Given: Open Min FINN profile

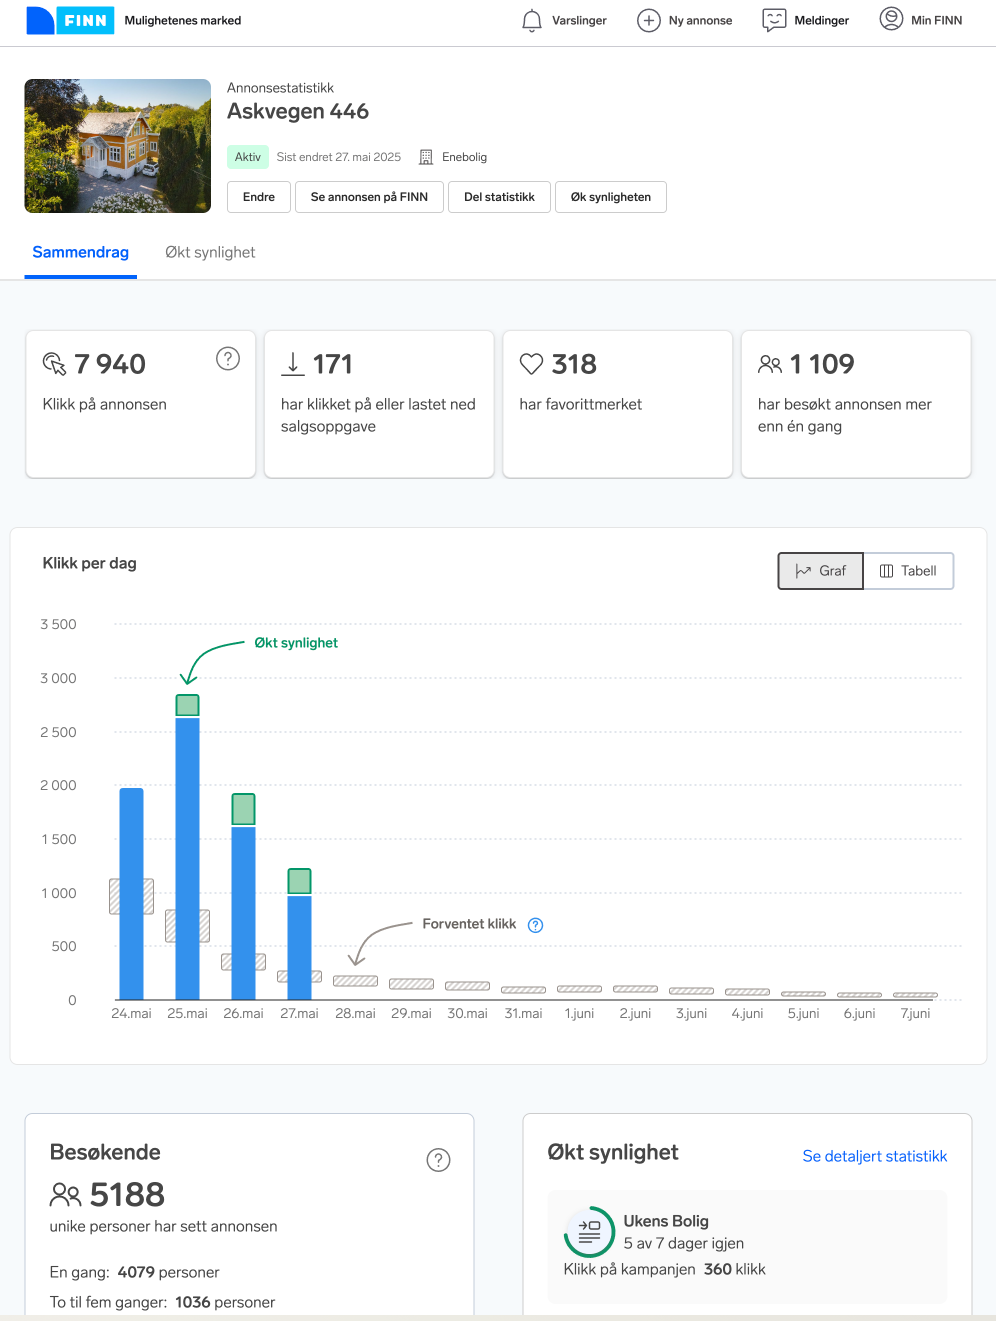Looking at the screenshot, I should click(921, 20).
